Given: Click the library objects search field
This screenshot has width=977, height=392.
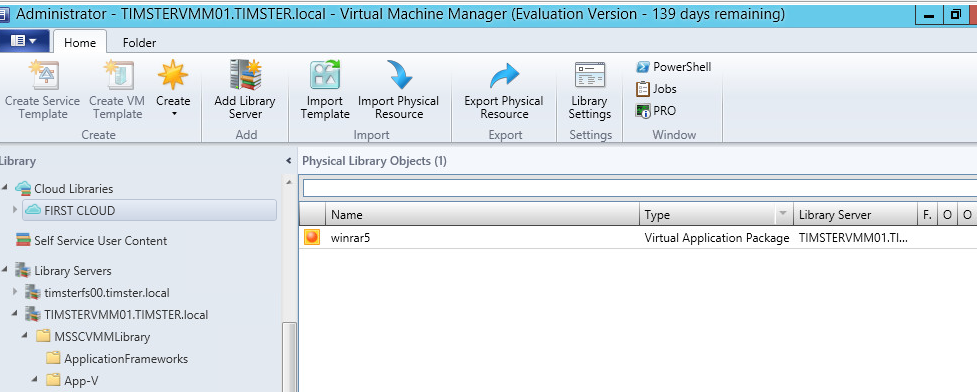Looking at the screenshot, I should point(639,188).
